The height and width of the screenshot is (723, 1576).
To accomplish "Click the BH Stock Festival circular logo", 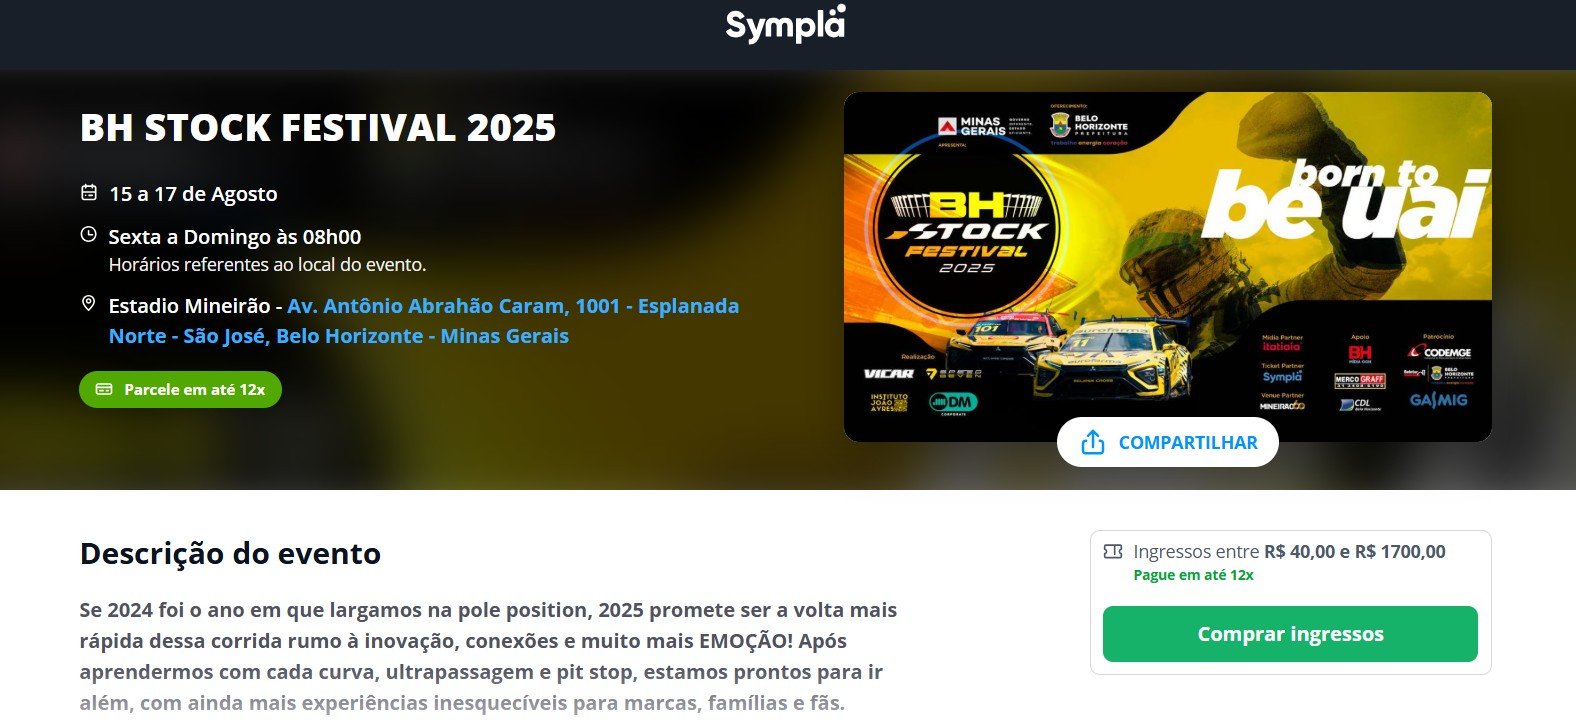I will click(967, 231).
